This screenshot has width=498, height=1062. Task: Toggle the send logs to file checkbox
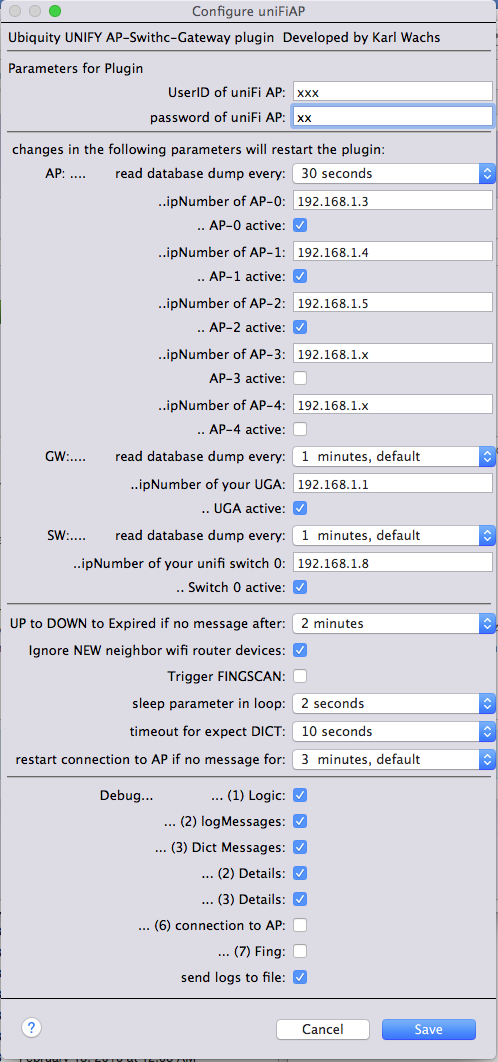(300, 977)
